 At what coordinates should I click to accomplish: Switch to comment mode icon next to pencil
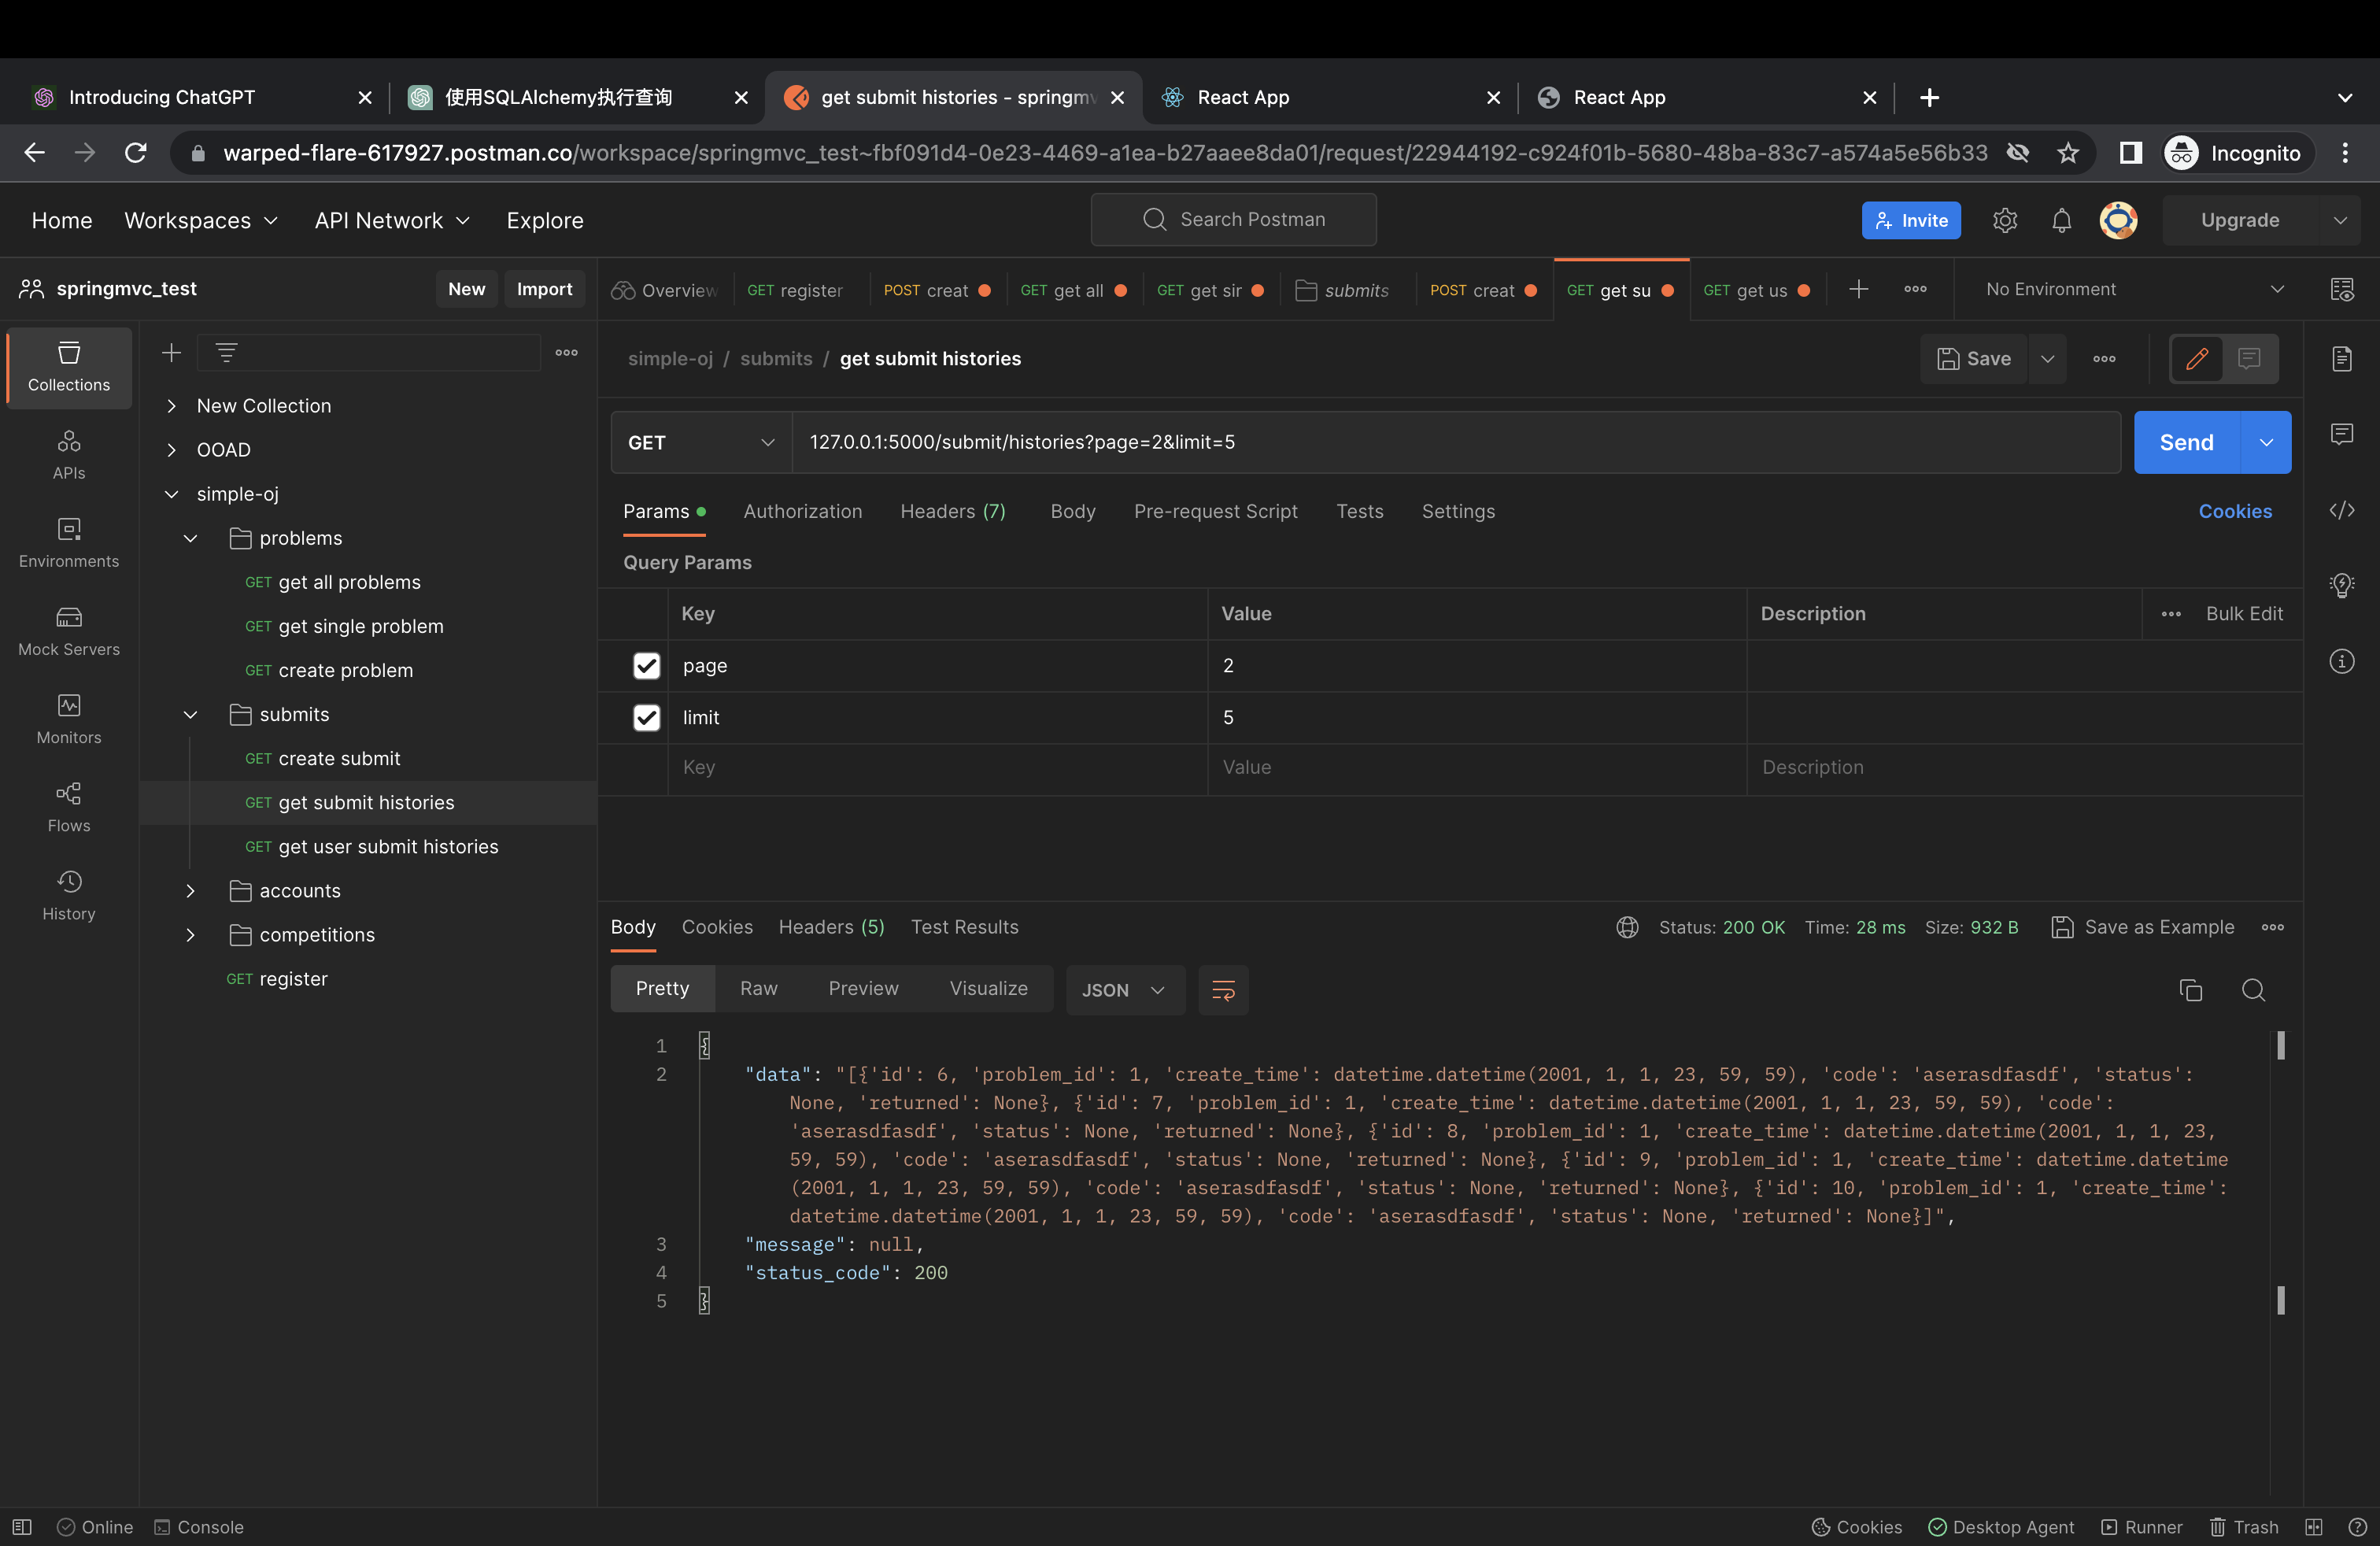coord(2250,359)
